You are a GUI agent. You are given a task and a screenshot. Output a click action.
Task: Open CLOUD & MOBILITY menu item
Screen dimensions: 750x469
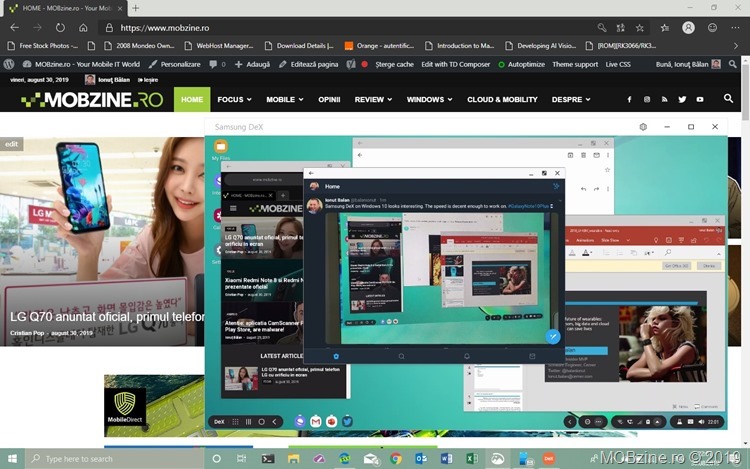click(502, 99)
